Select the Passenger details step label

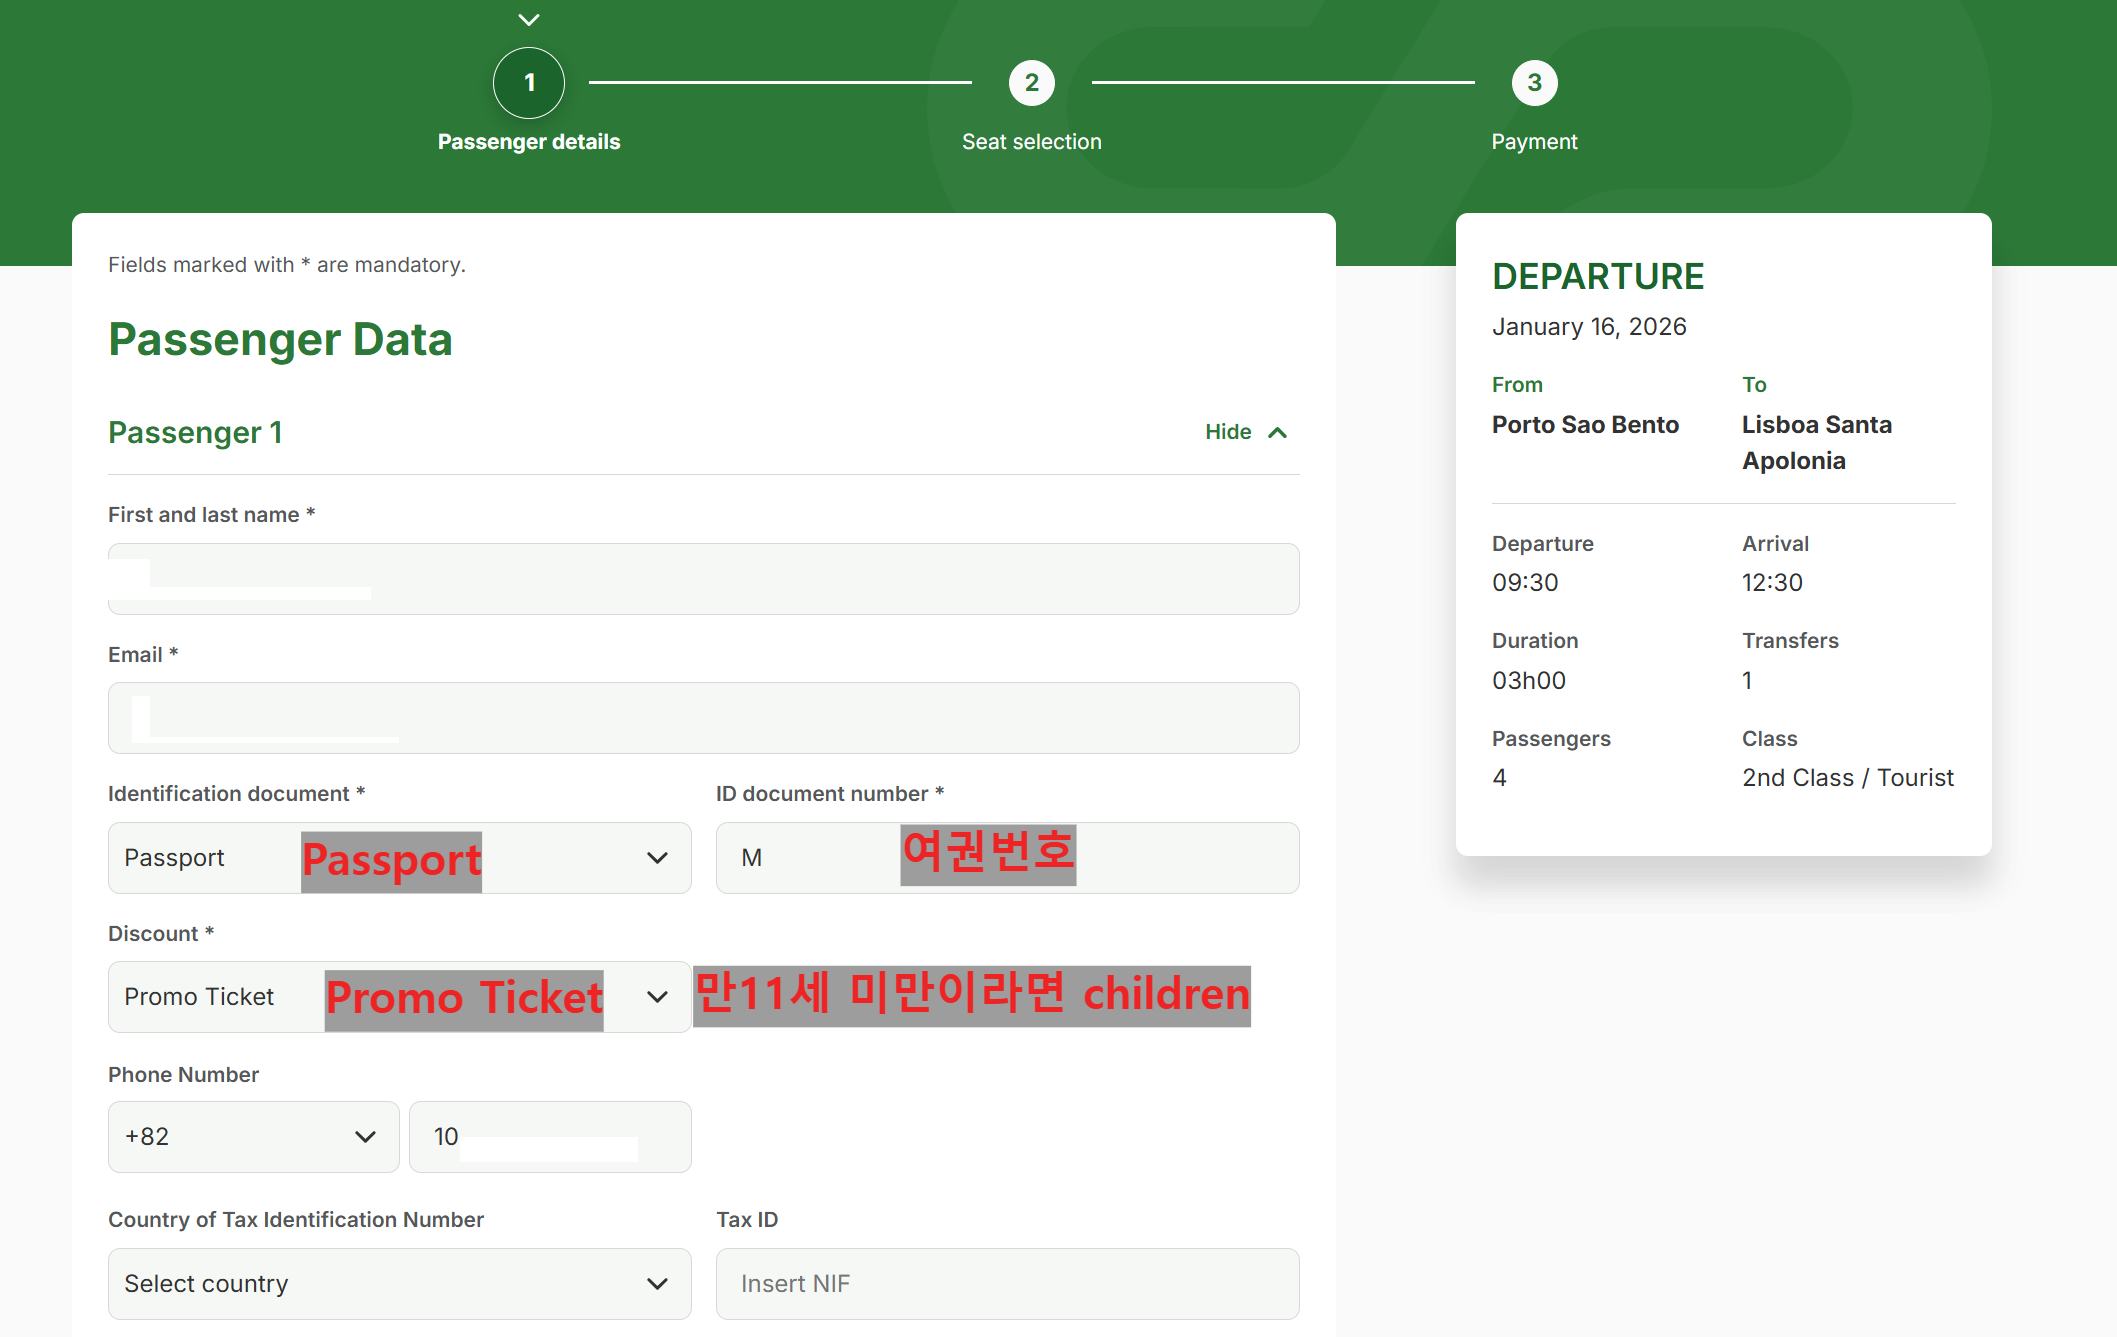click(529, 142)
